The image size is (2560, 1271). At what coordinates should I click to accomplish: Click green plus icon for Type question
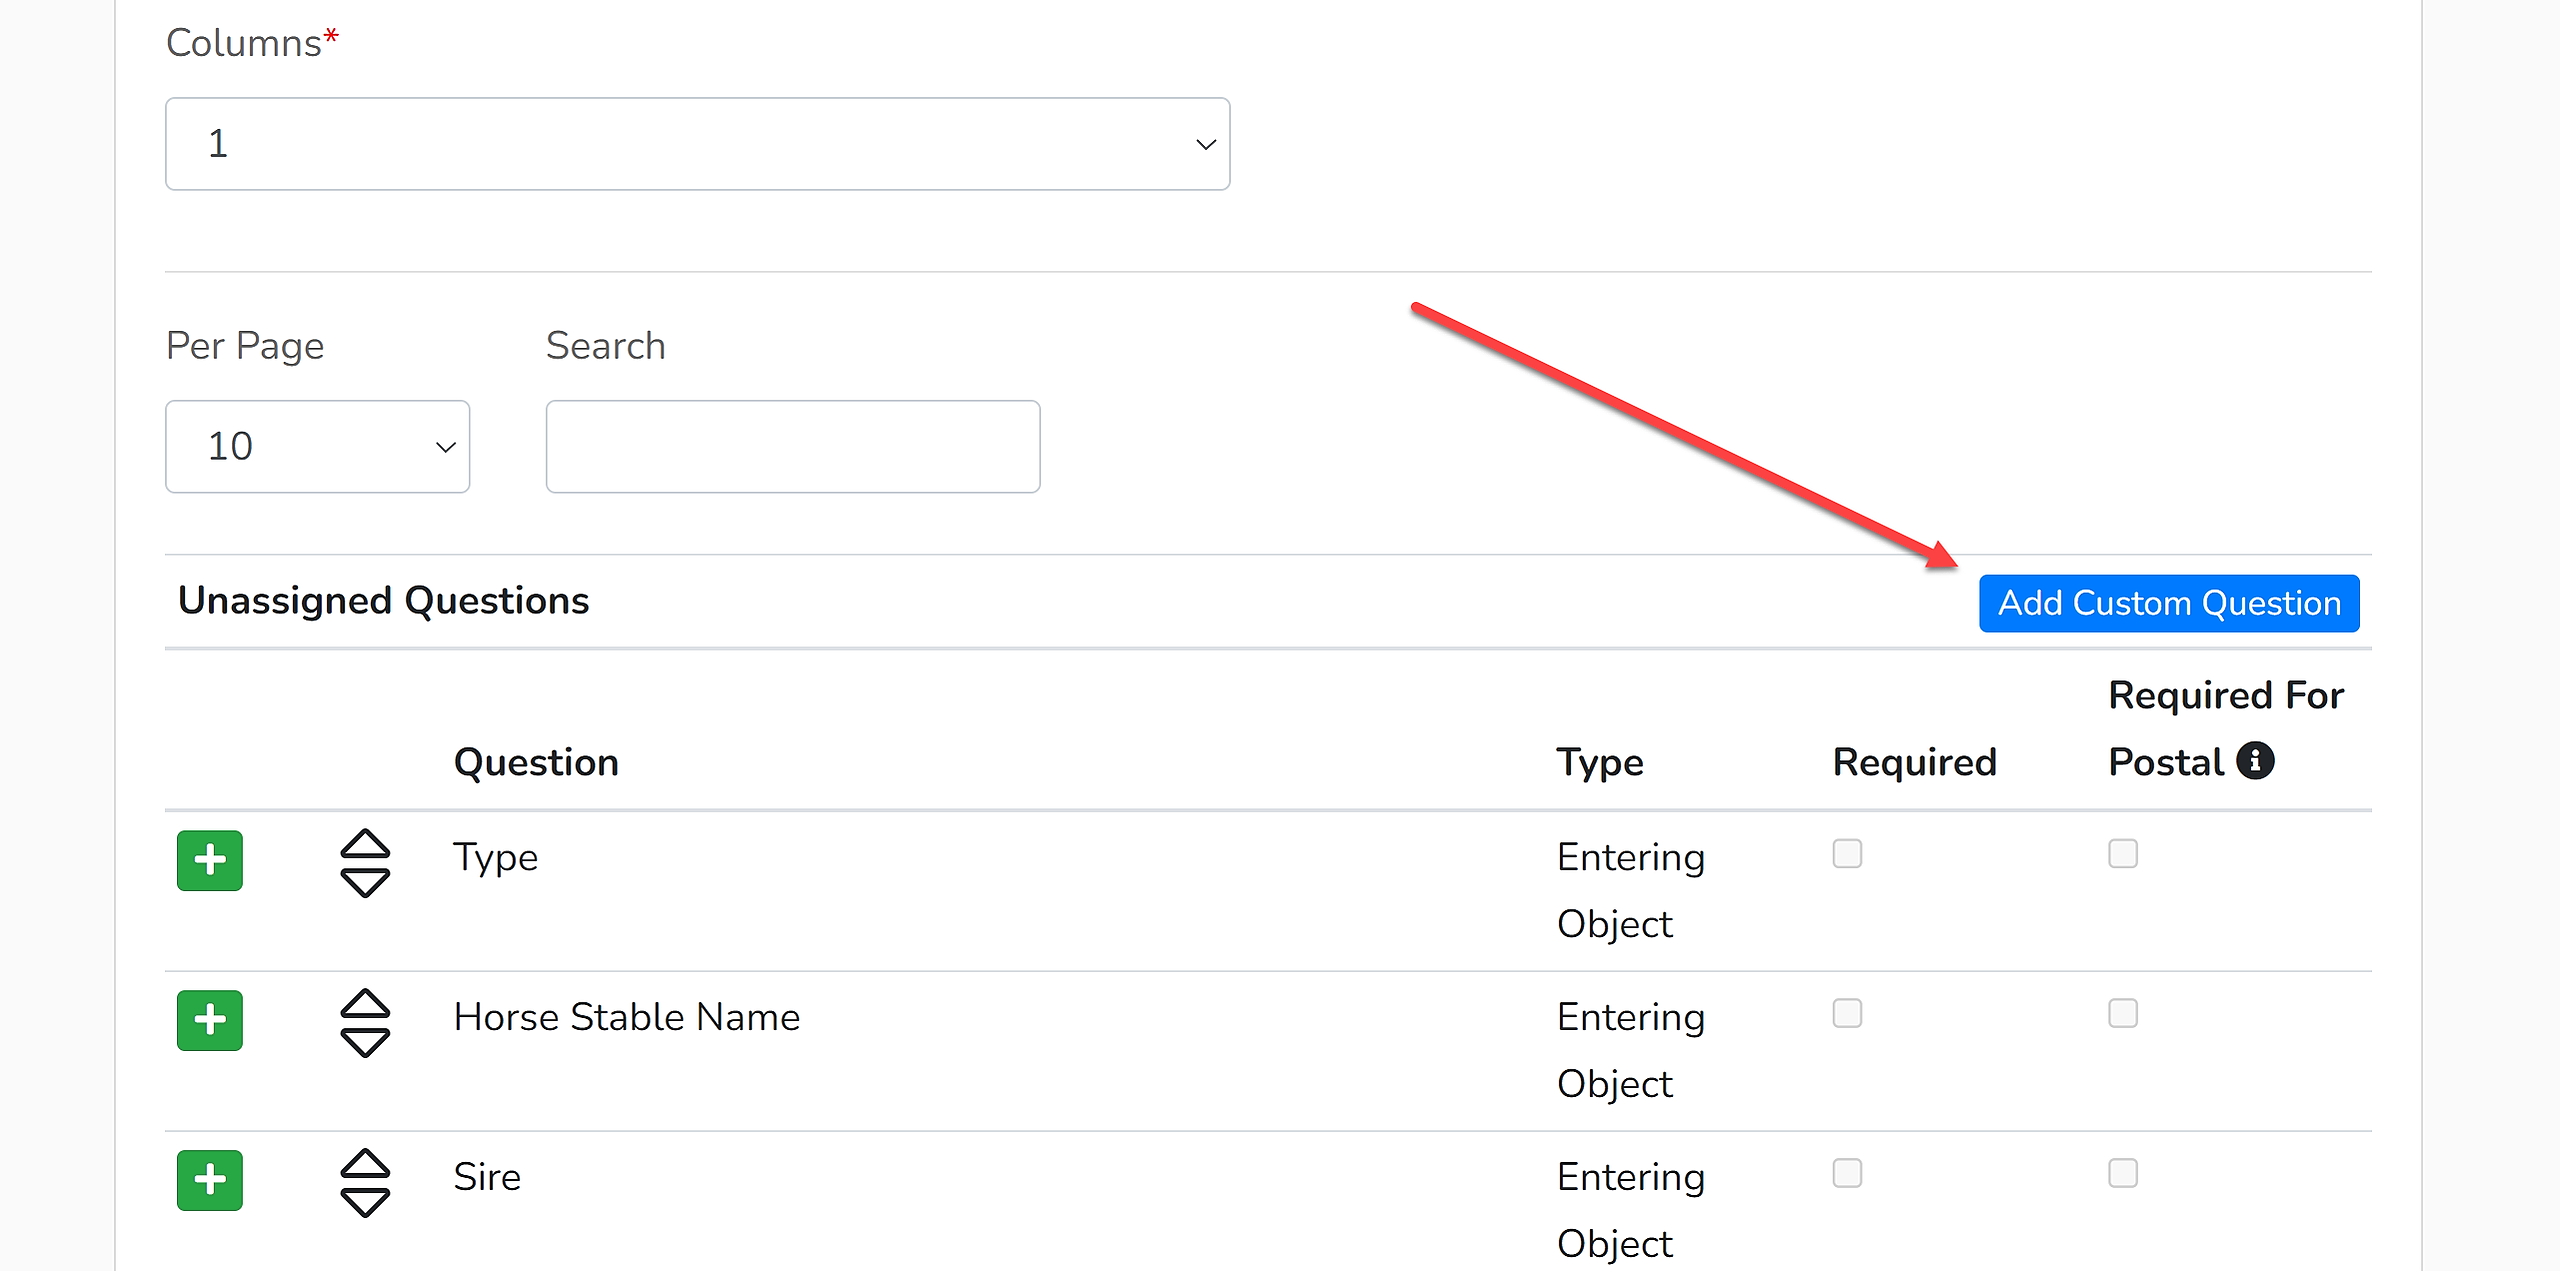pos(209,860)
